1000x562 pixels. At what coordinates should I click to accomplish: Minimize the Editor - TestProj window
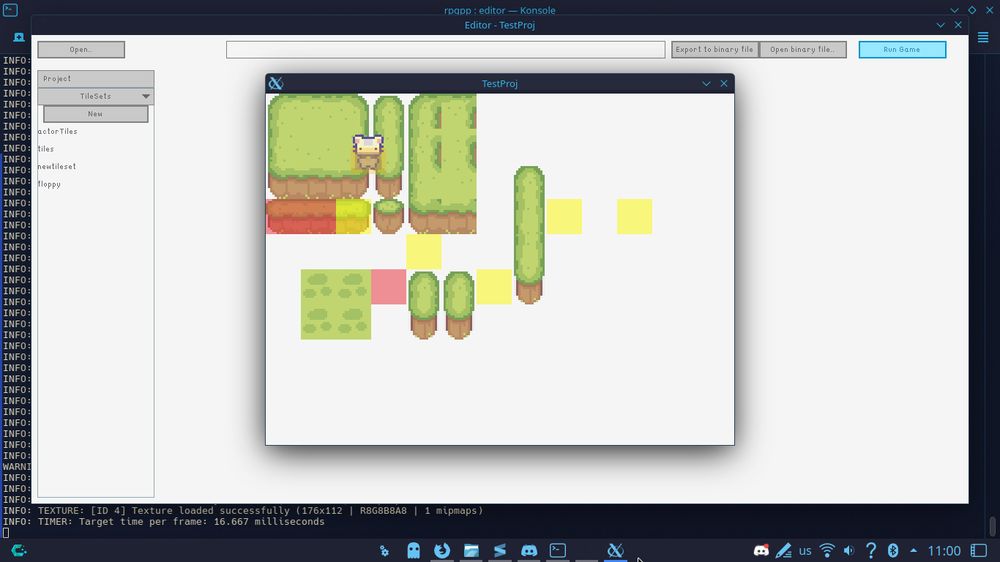click(941, 25)
